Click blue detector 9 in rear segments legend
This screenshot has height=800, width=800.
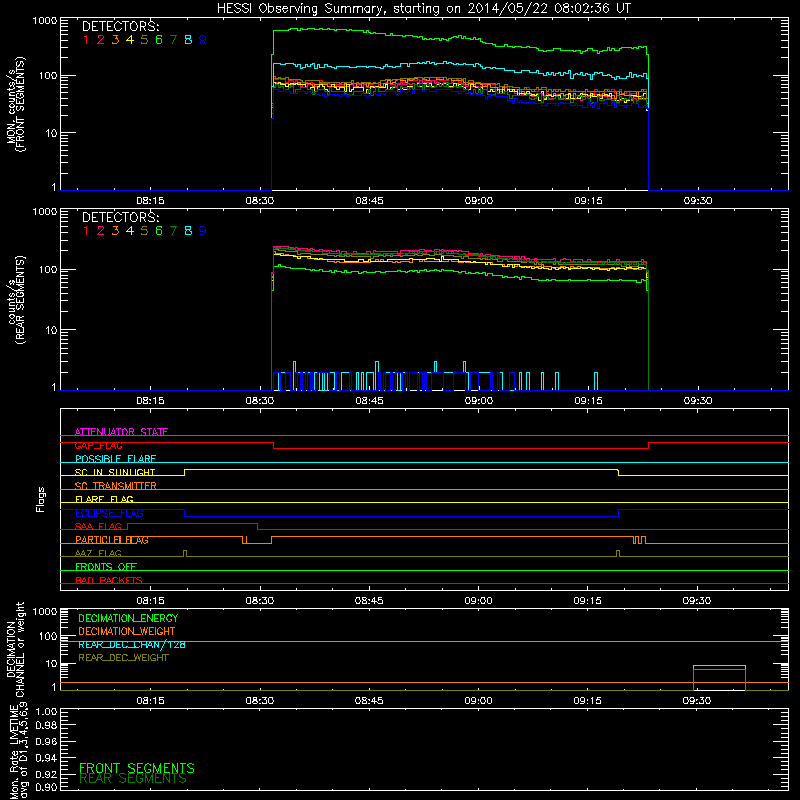(x=203, y=231)
